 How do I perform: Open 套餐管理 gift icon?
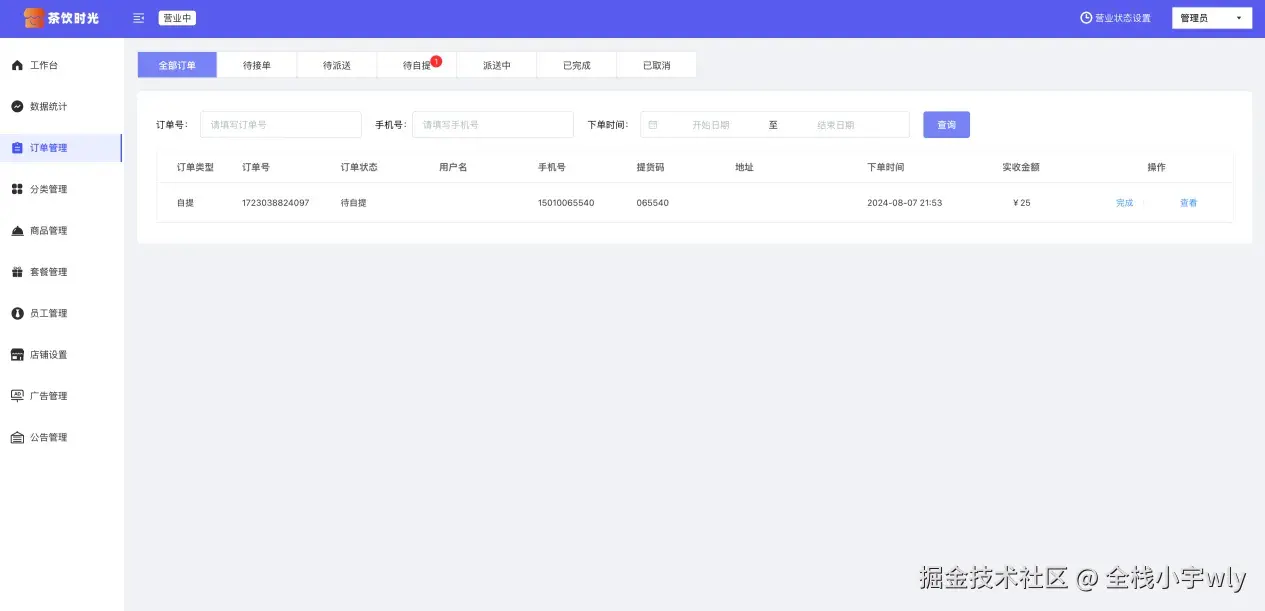pyautogui.click(x=17, y=272)
